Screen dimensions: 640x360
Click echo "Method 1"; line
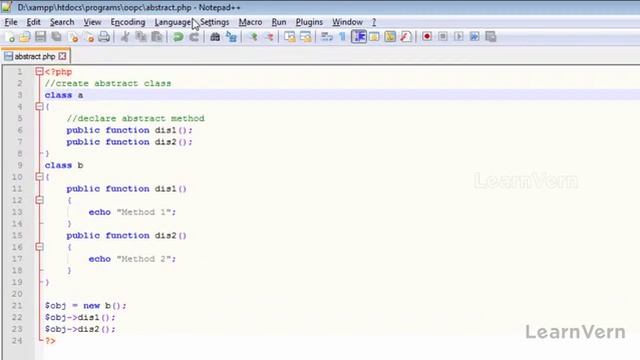point(132,212)
